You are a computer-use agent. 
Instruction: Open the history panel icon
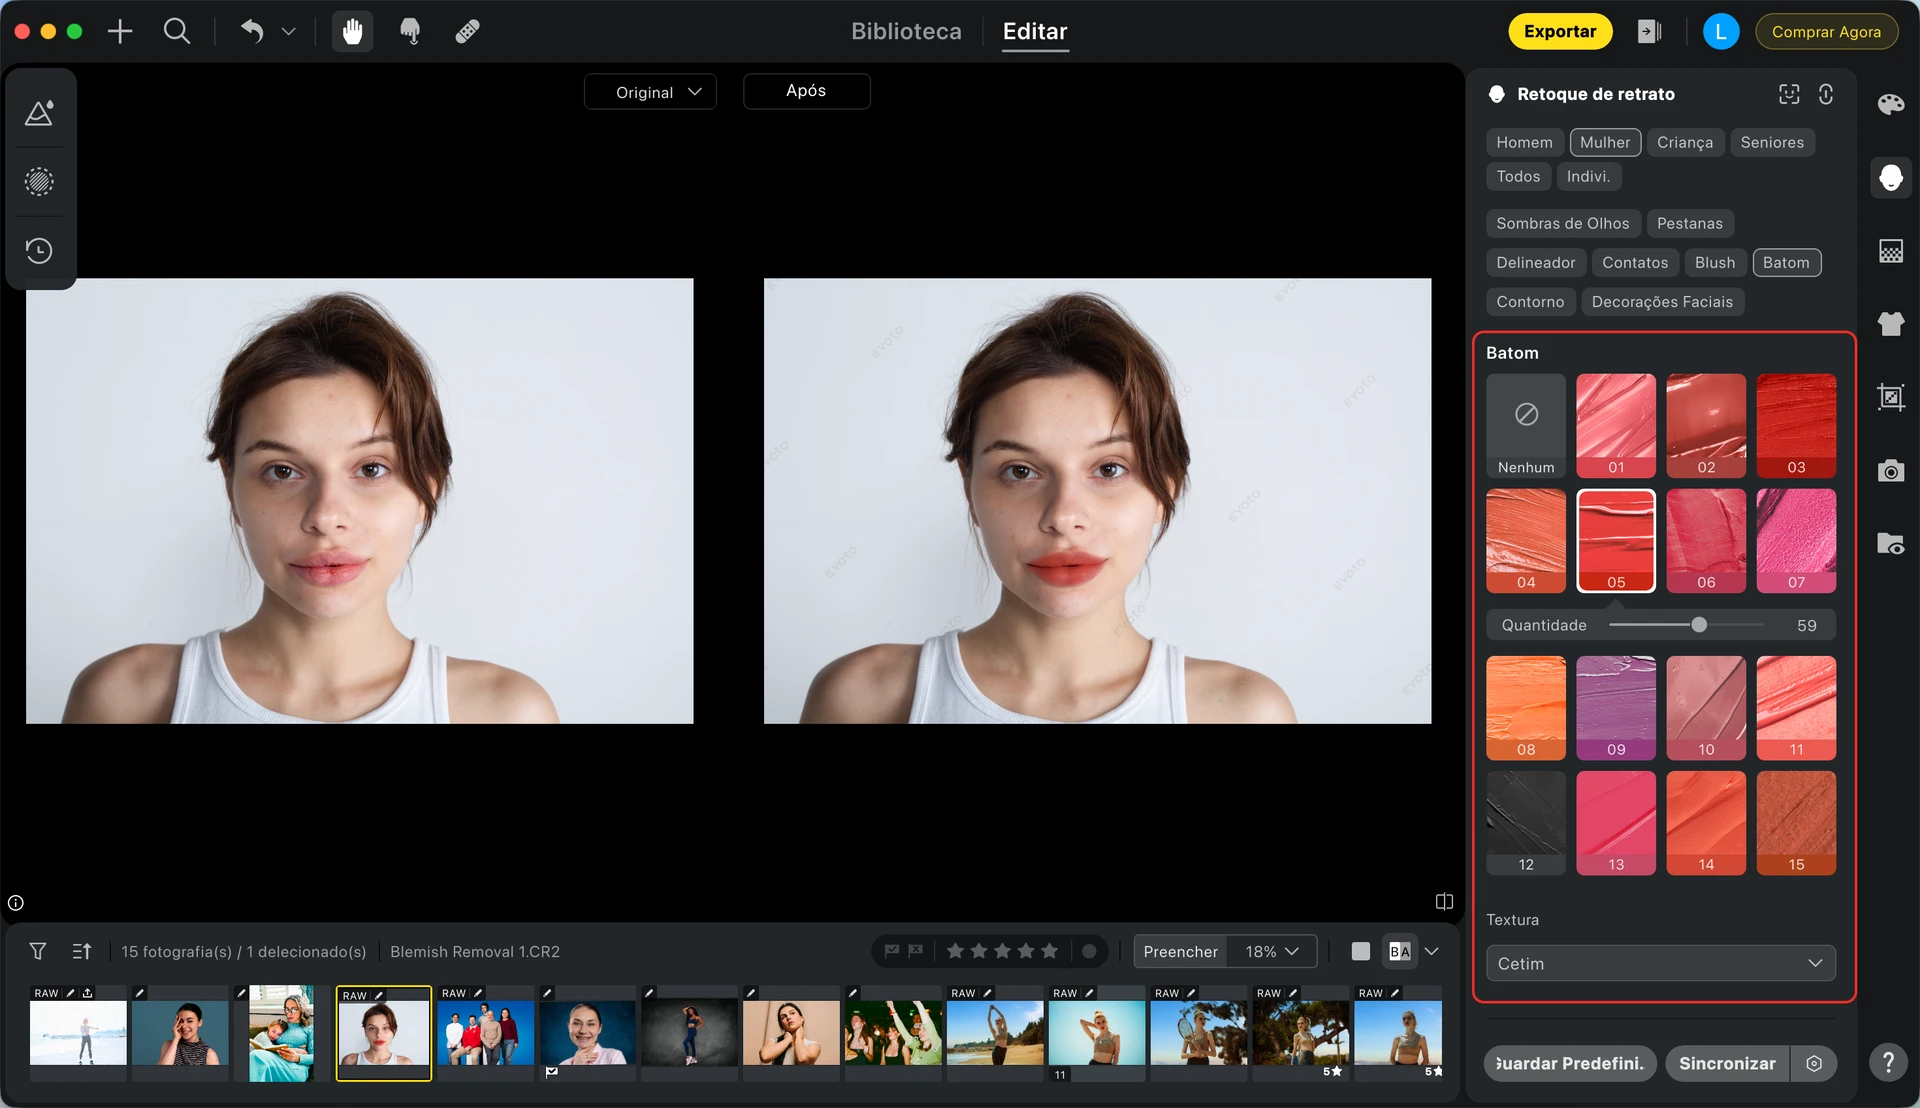point(39,250)
